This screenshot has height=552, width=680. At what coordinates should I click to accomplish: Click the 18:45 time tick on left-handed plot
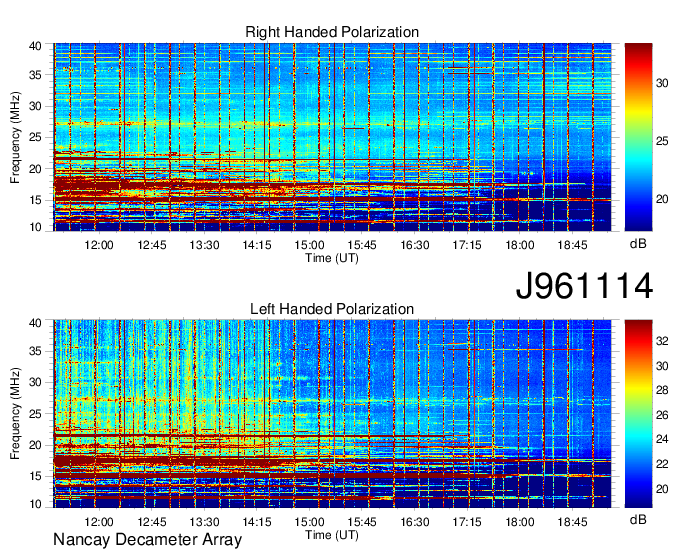[572, 521]
